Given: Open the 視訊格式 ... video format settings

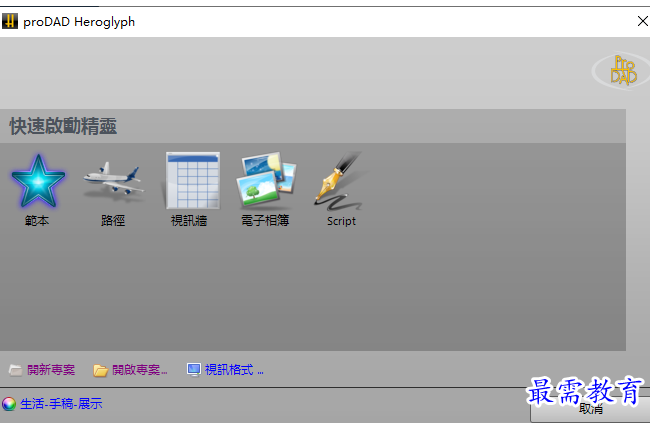Looking at the screenshot, I should point(234,370).
